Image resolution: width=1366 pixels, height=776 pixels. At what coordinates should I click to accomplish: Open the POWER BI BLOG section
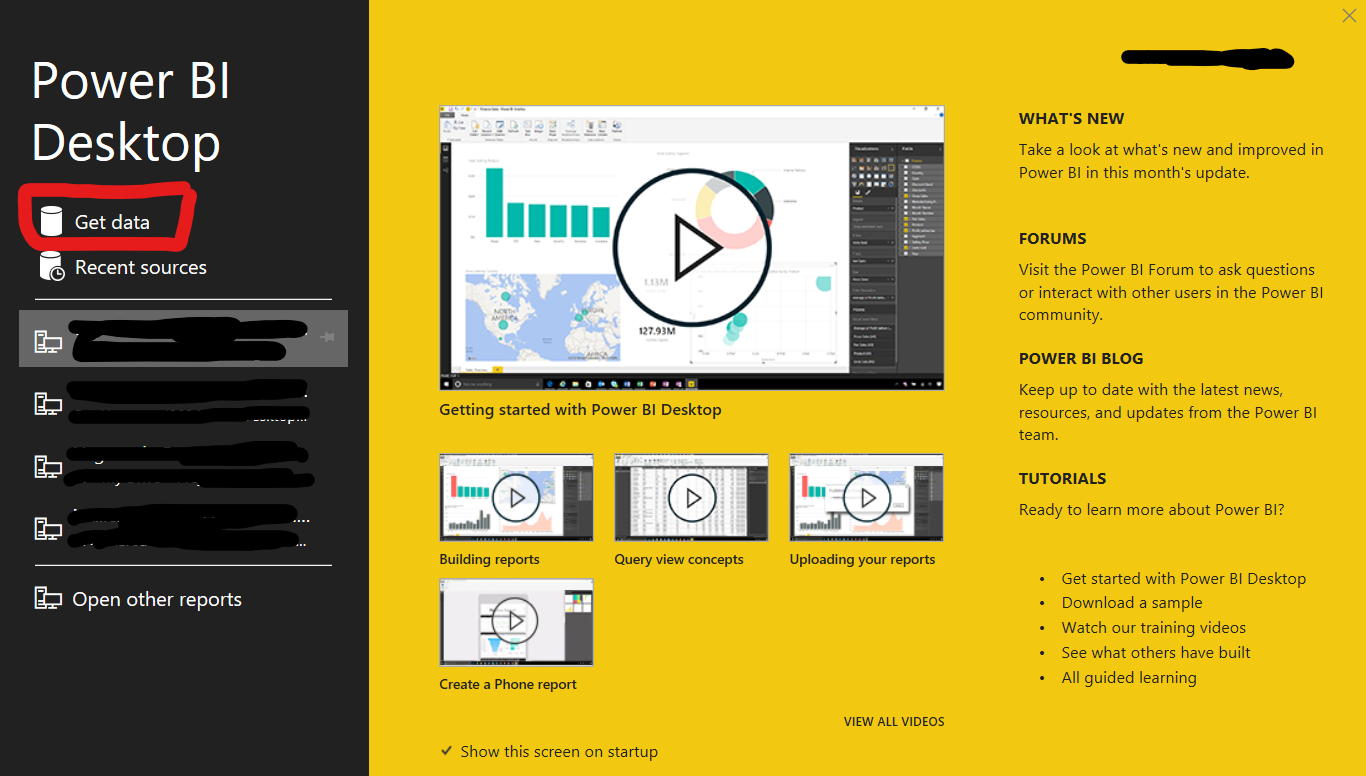(x=1081, y=359)
